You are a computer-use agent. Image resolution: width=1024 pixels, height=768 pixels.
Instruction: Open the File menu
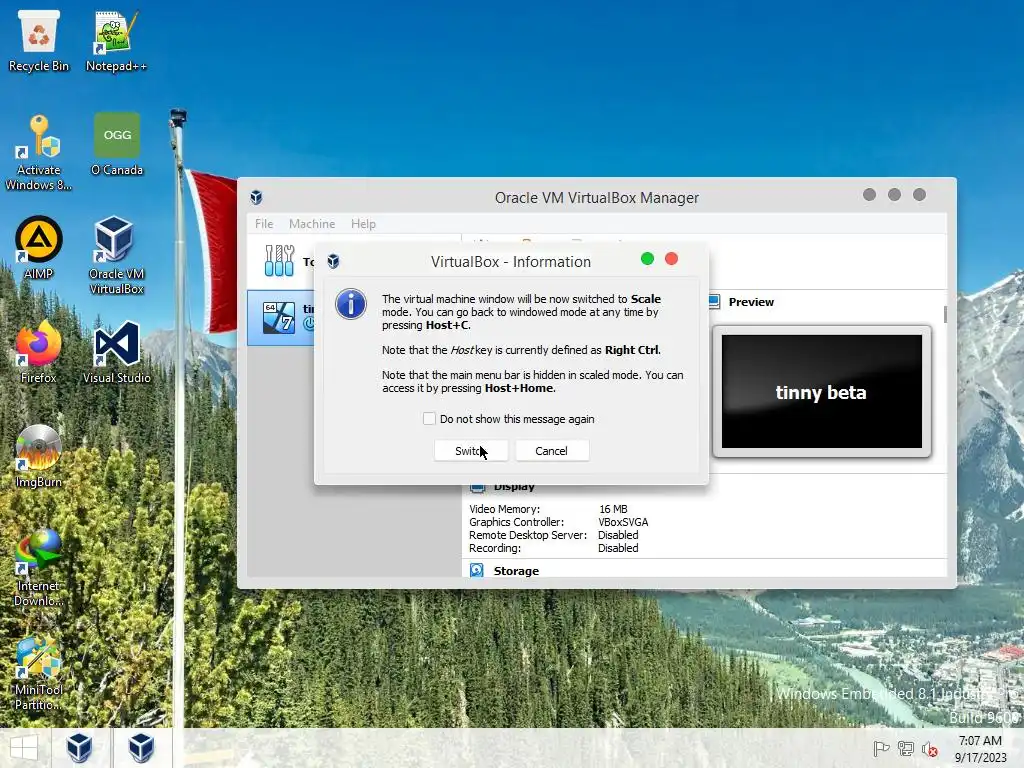(x=264, y=223)
